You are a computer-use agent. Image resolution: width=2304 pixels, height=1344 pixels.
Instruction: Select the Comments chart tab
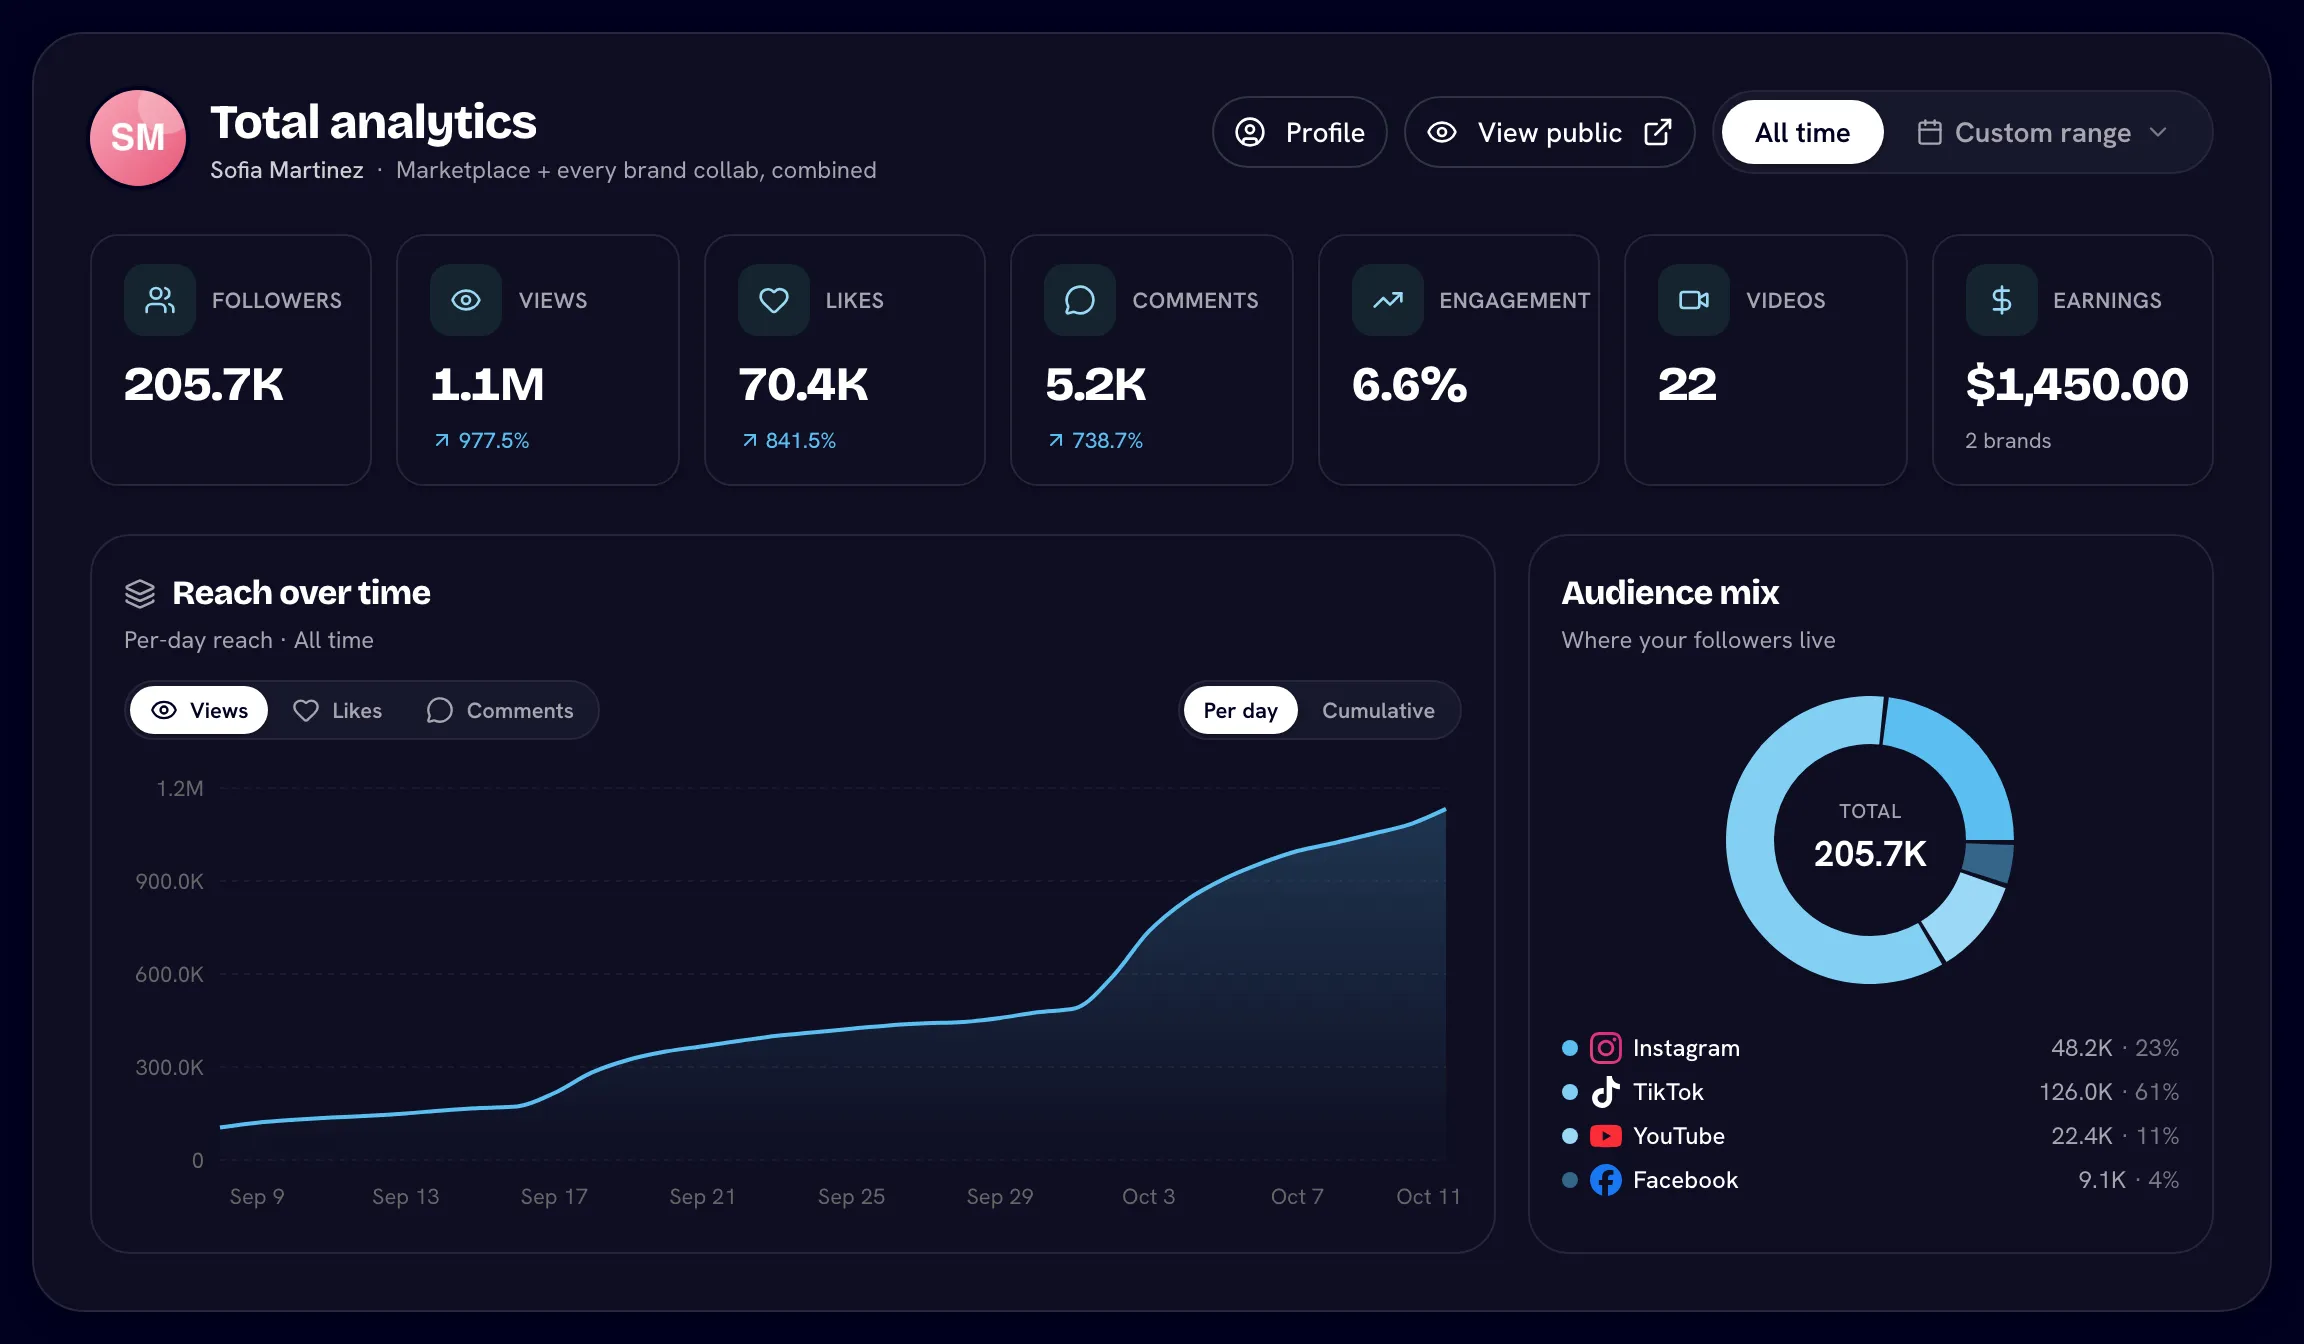[500, 710]
